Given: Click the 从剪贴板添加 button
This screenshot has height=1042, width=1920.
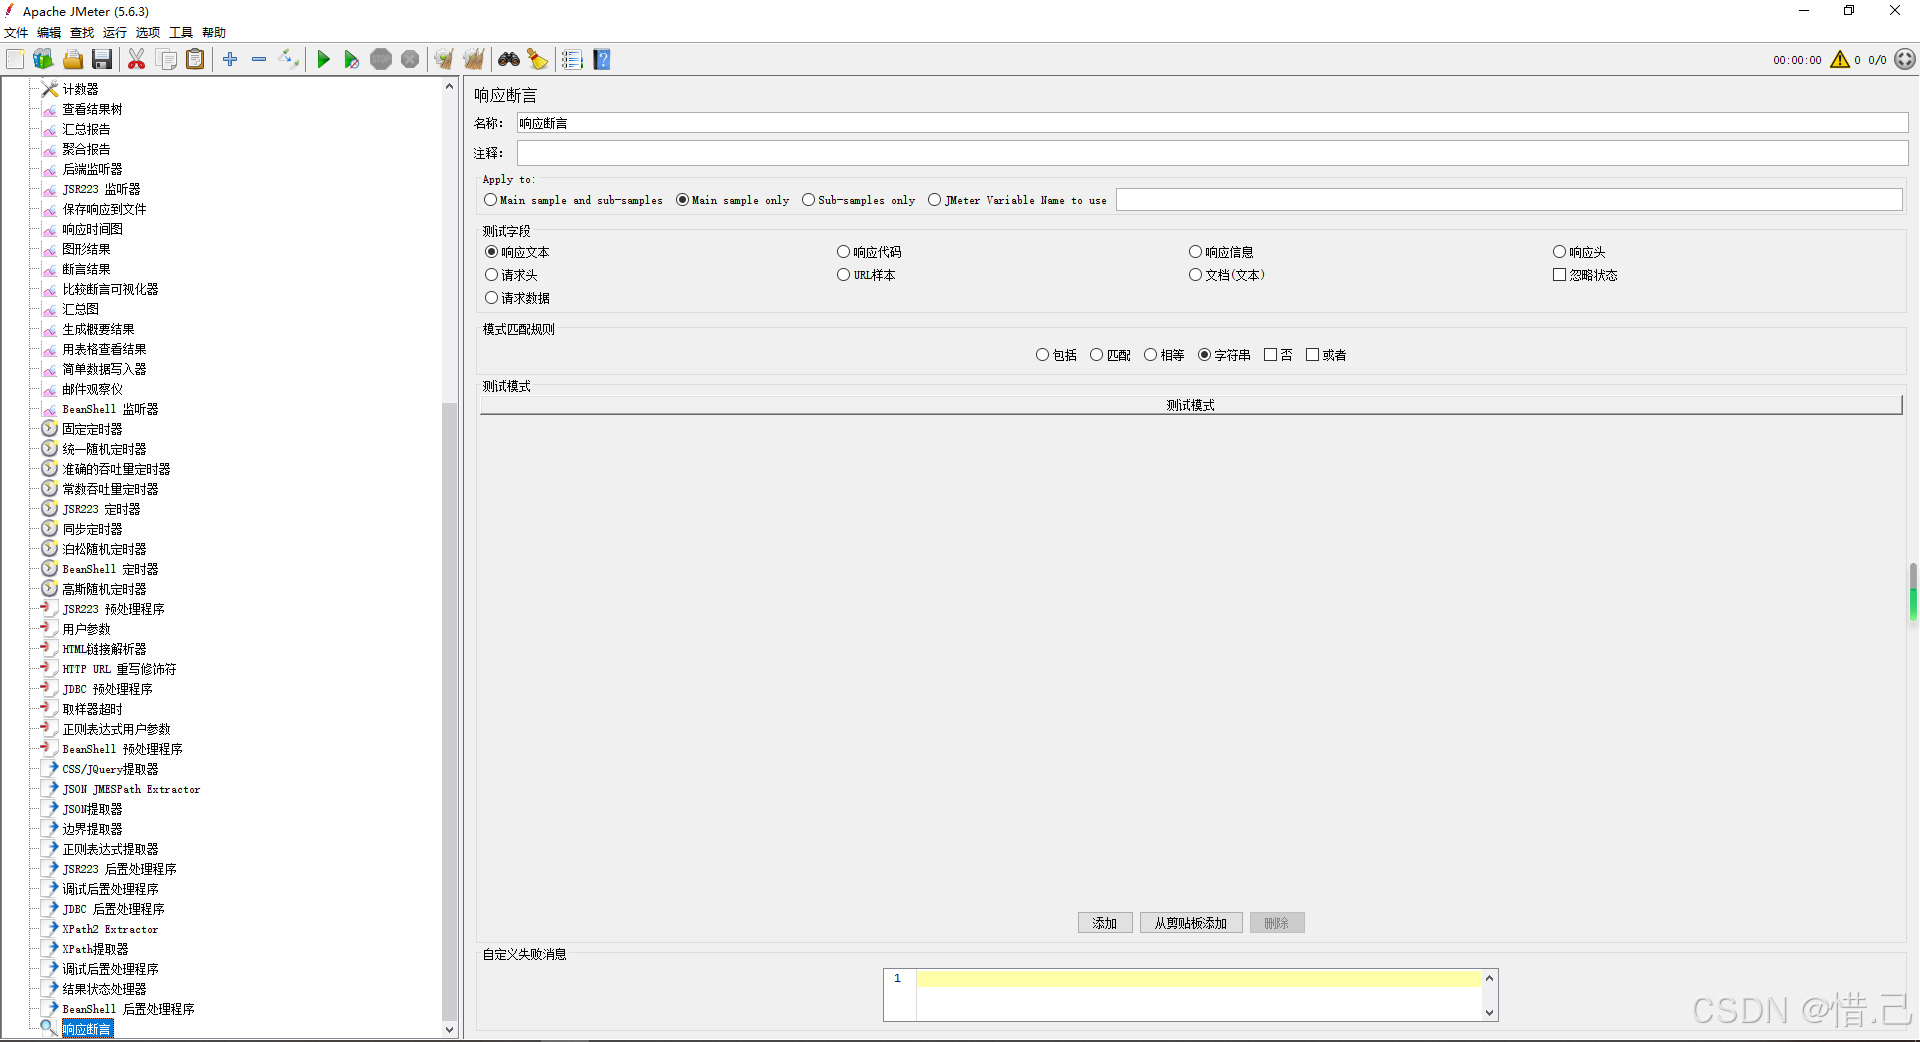Looking at the screenshot, I should tap(1191, 923).
